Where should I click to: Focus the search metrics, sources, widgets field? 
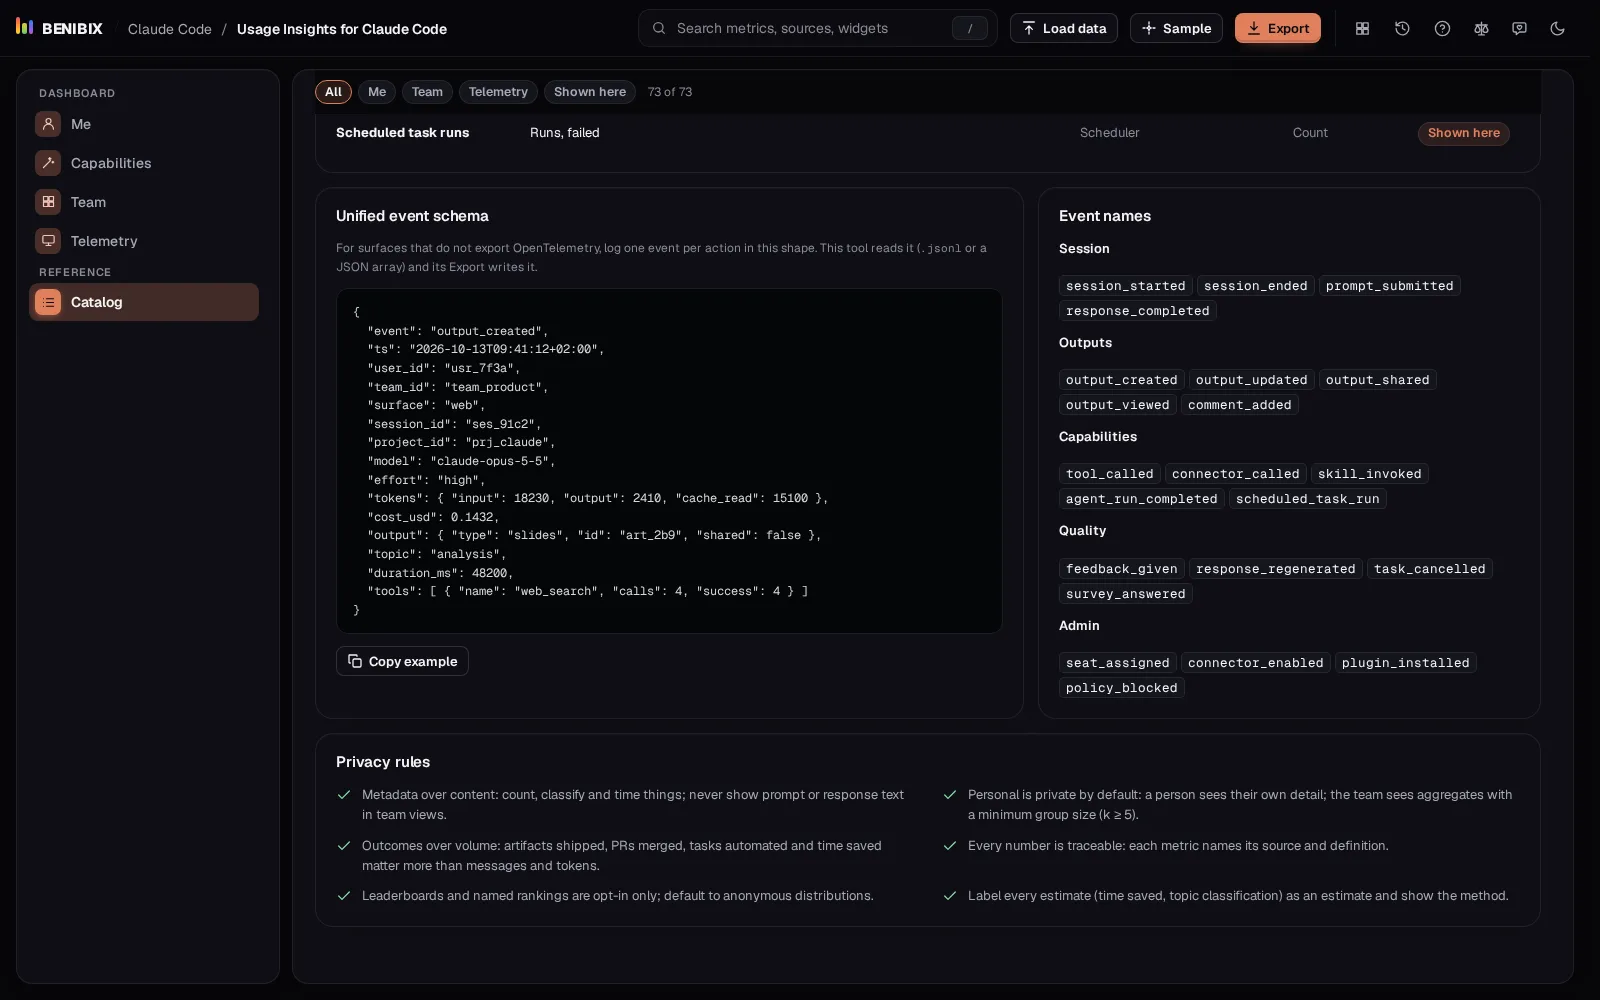click(817, 28)
